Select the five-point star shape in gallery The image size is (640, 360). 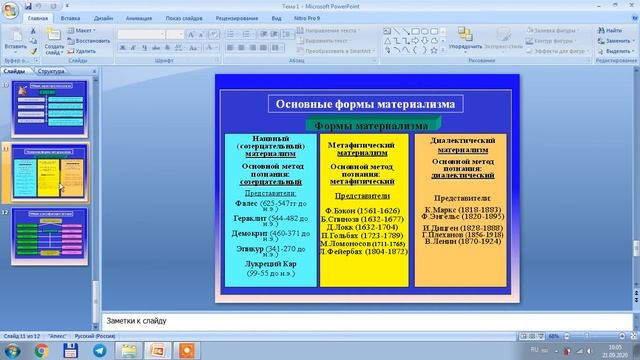[434, 50]
